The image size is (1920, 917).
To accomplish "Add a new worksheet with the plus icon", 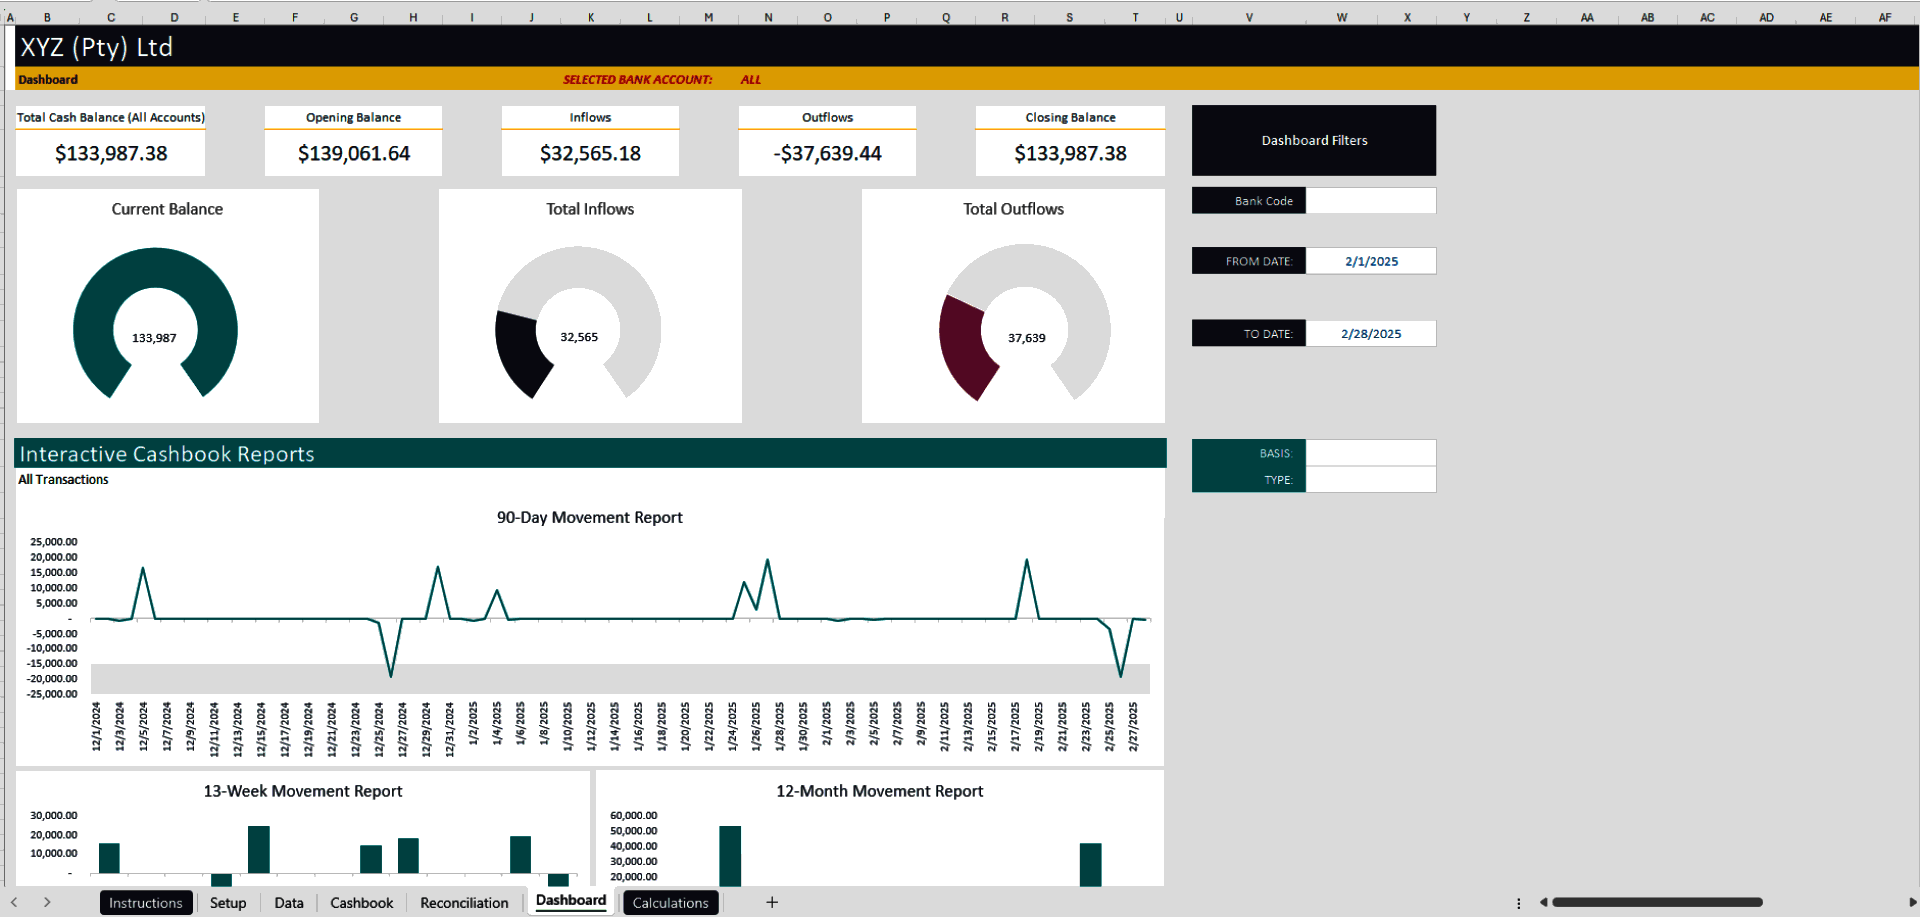I will coord(771,902).
